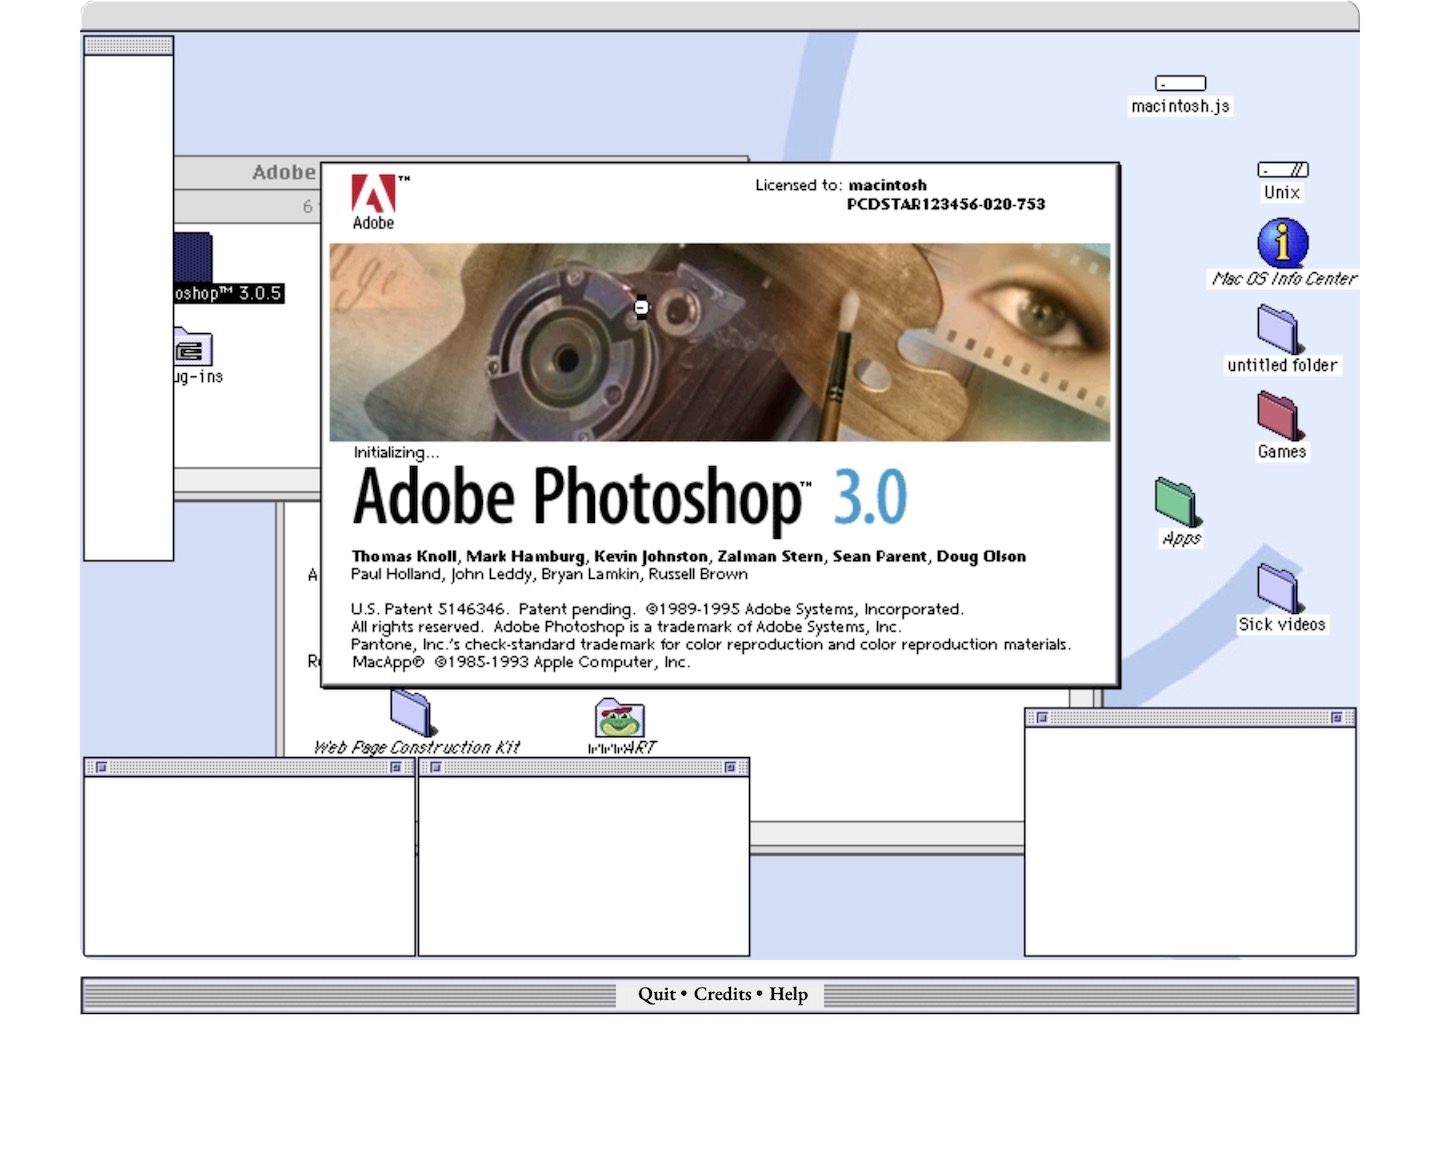Select the Web Page Construction Kit folder
Screen dimensions: 1440x1168
coord(411,714)
